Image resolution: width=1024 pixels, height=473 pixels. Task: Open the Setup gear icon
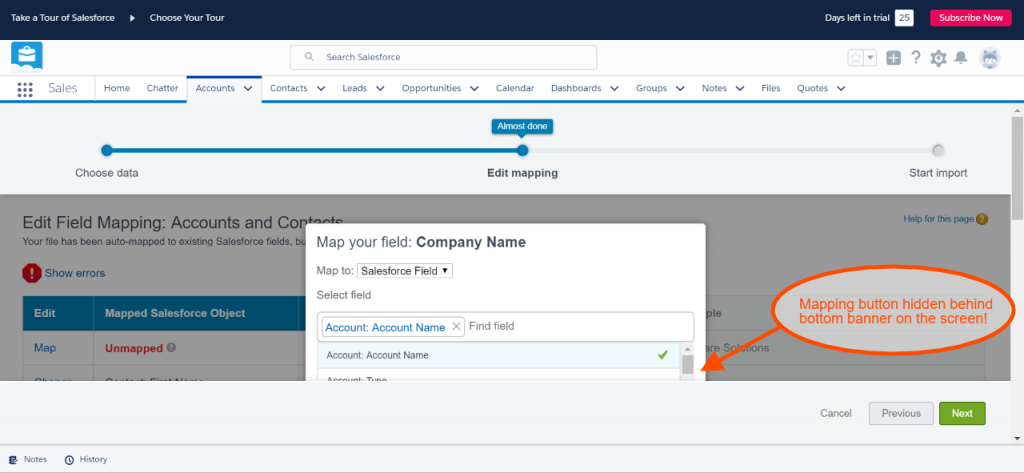click(938, 58)
